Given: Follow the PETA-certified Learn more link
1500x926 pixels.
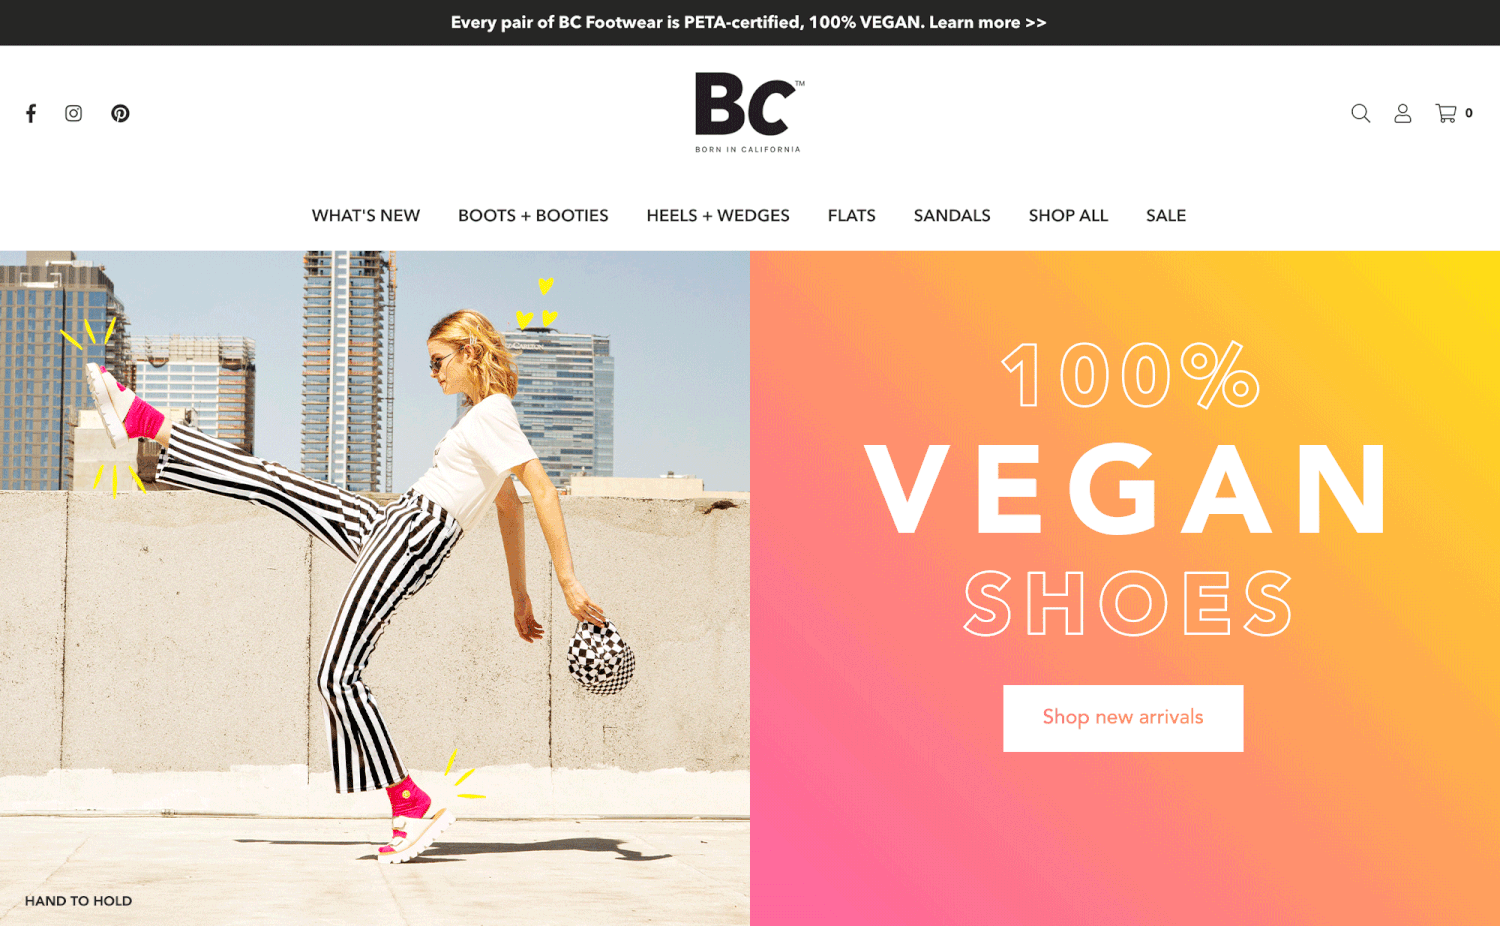Looking at the screenshot, I should (x=987, y=22).
